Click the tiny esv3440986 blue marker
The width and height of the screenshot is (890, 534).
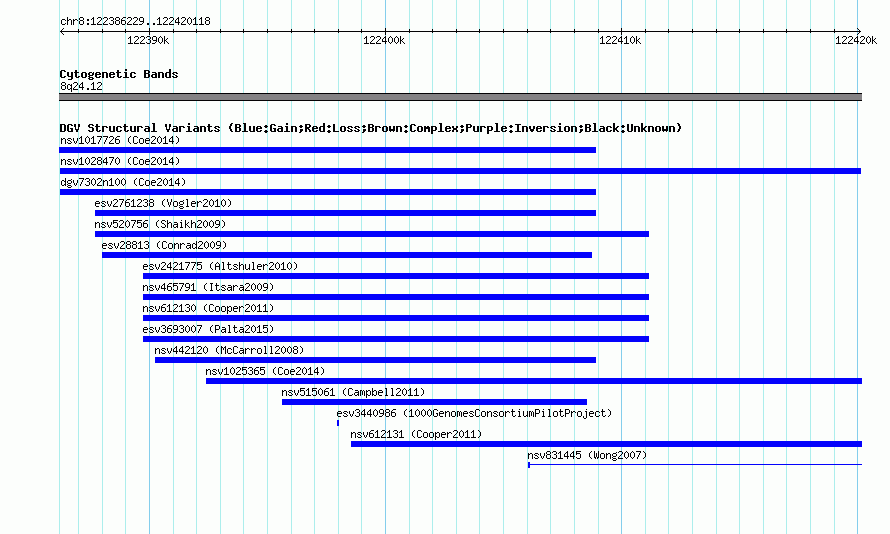pos(338,423)
